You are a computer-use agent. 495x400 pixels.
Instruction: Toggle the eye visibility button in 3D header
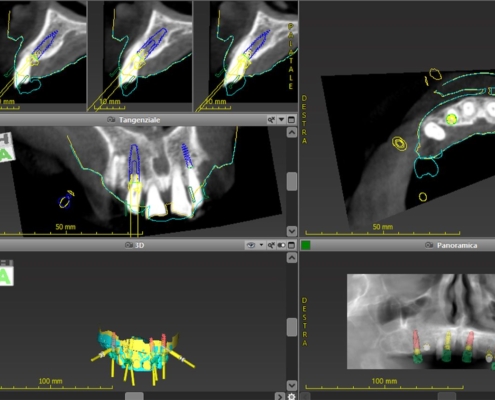(251, 245)
